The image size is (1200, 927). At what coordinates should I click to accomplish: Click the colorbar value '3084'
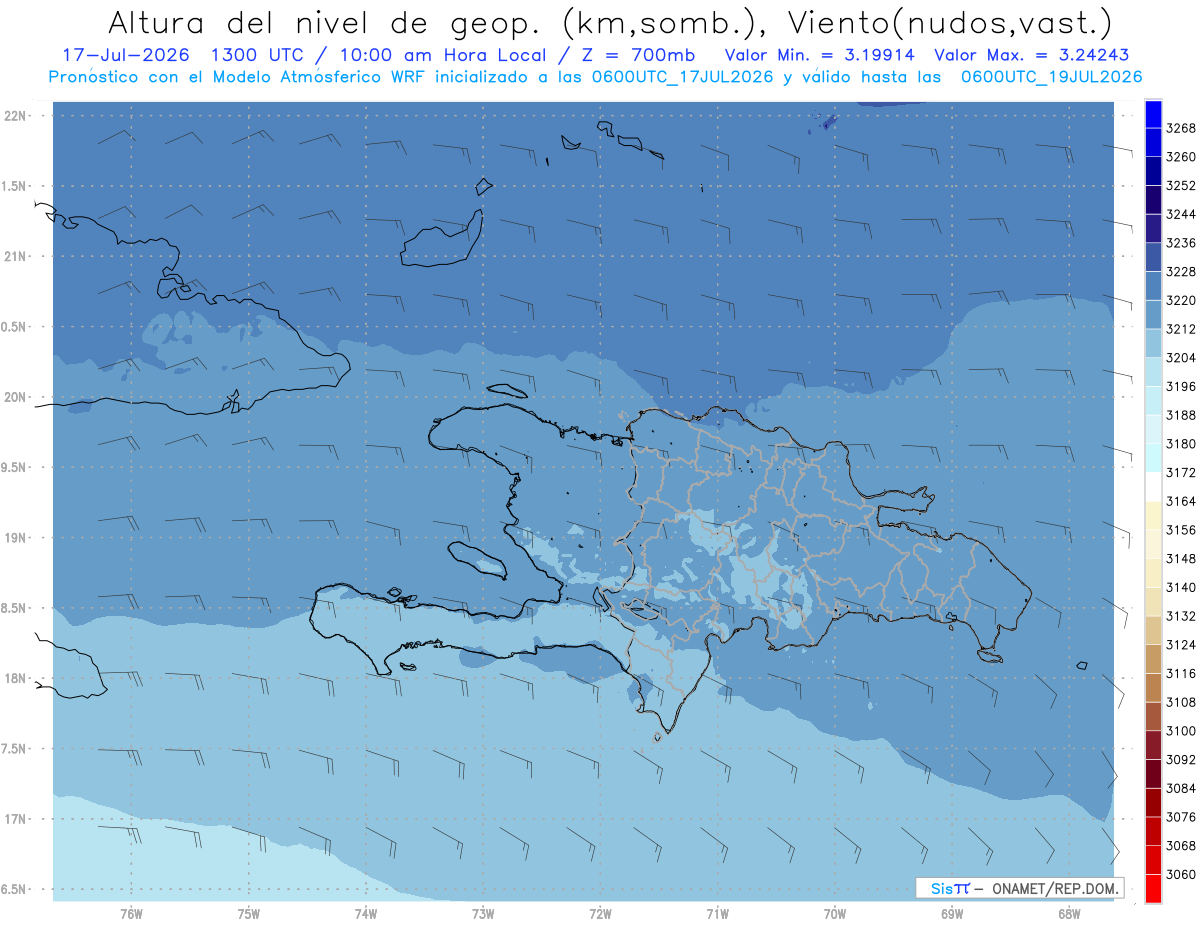pos(1181,788)
